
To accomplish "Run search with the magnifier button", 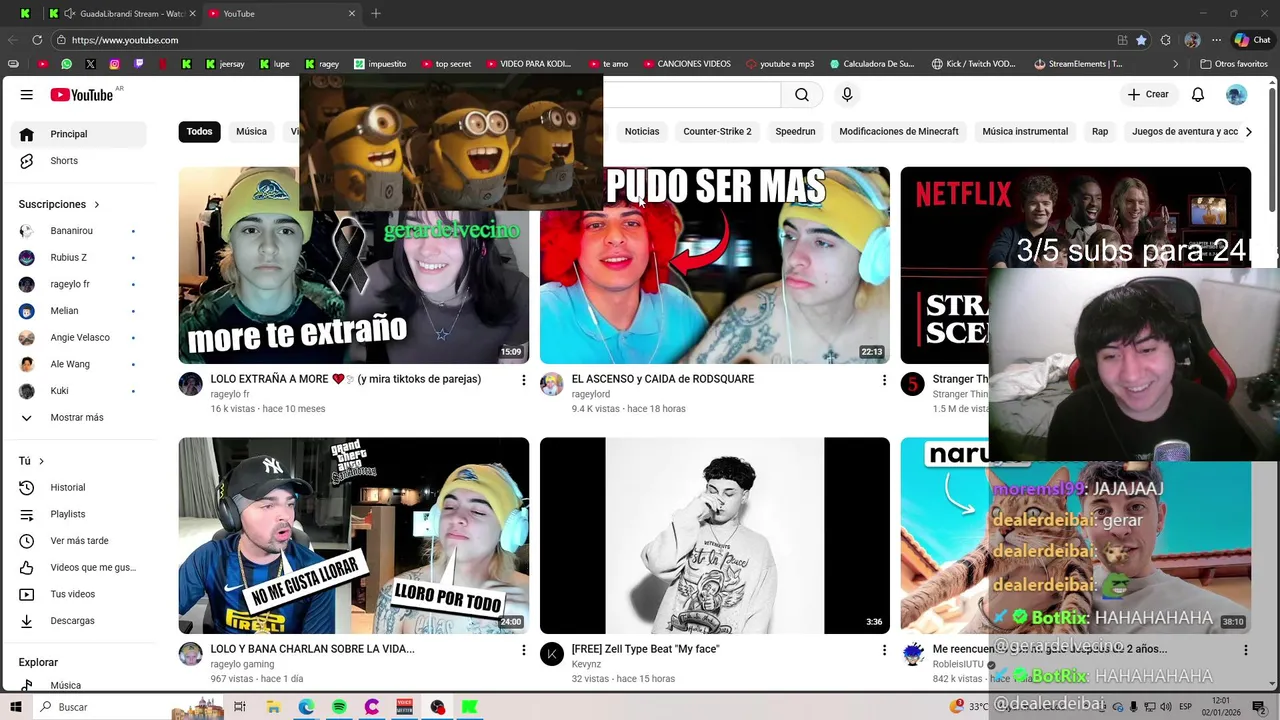I will pyautogui.click(x=802, y=94).
